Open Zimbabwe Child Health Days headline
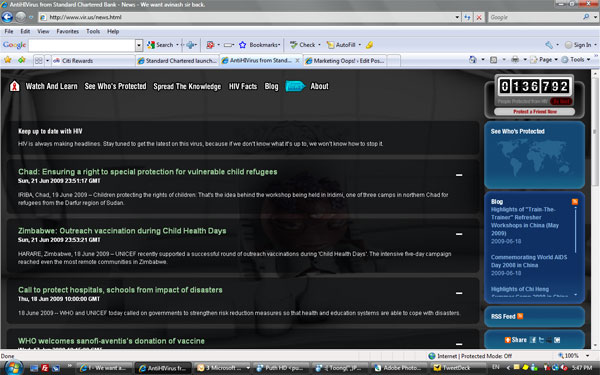 pyautogui.click(x=122, y=231)
